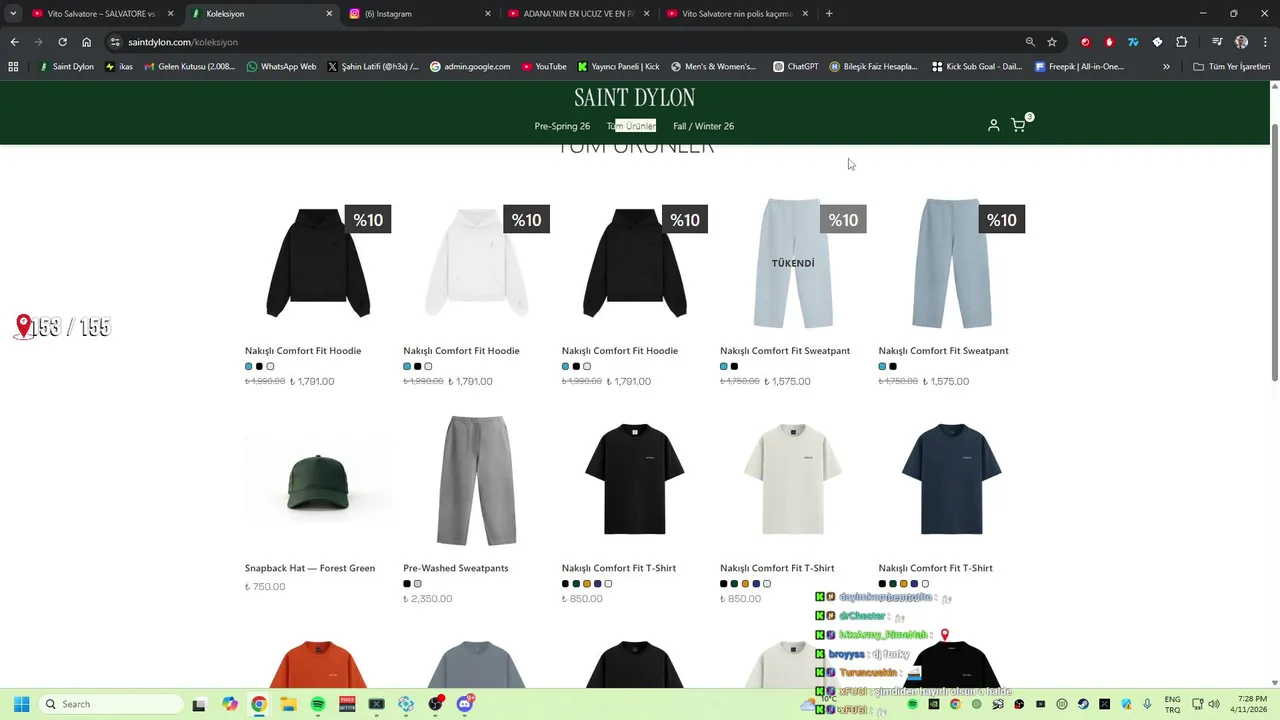
Task: Switch ENG TRQ keyboard language
Action: click(x=1173, y=704)
